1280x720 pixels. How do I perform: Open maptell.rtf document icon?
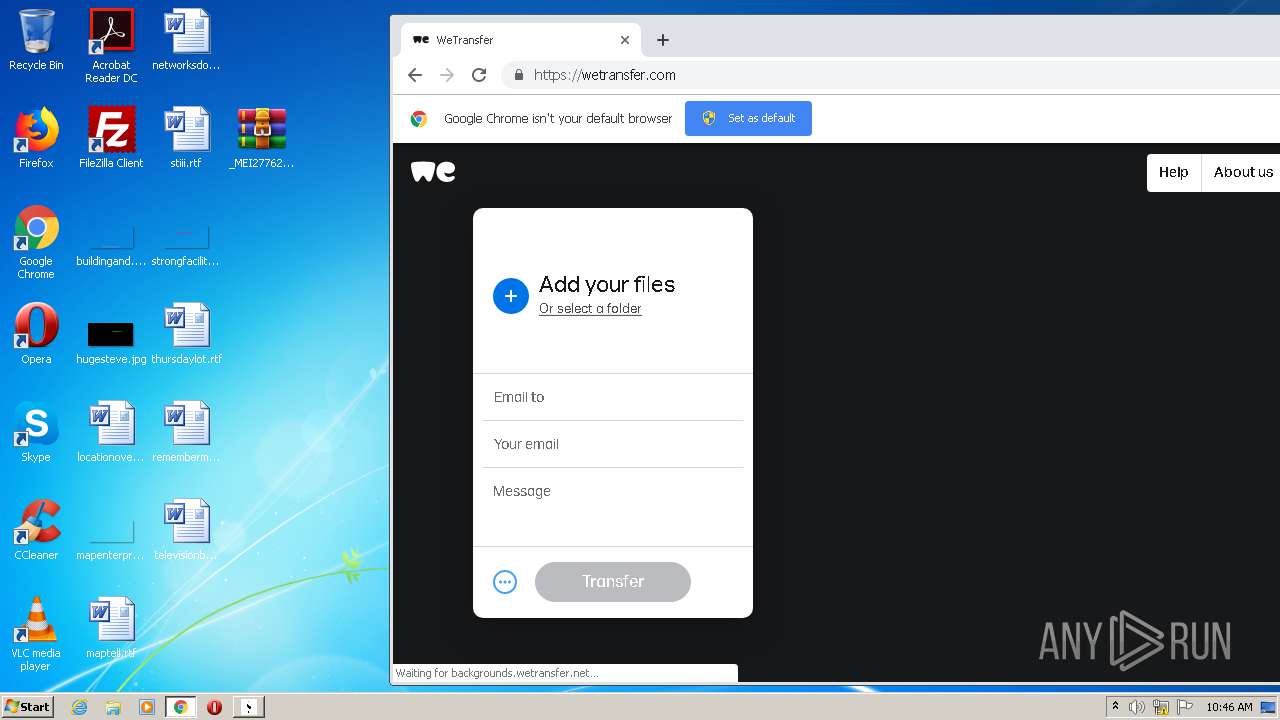tap(111, 628)
